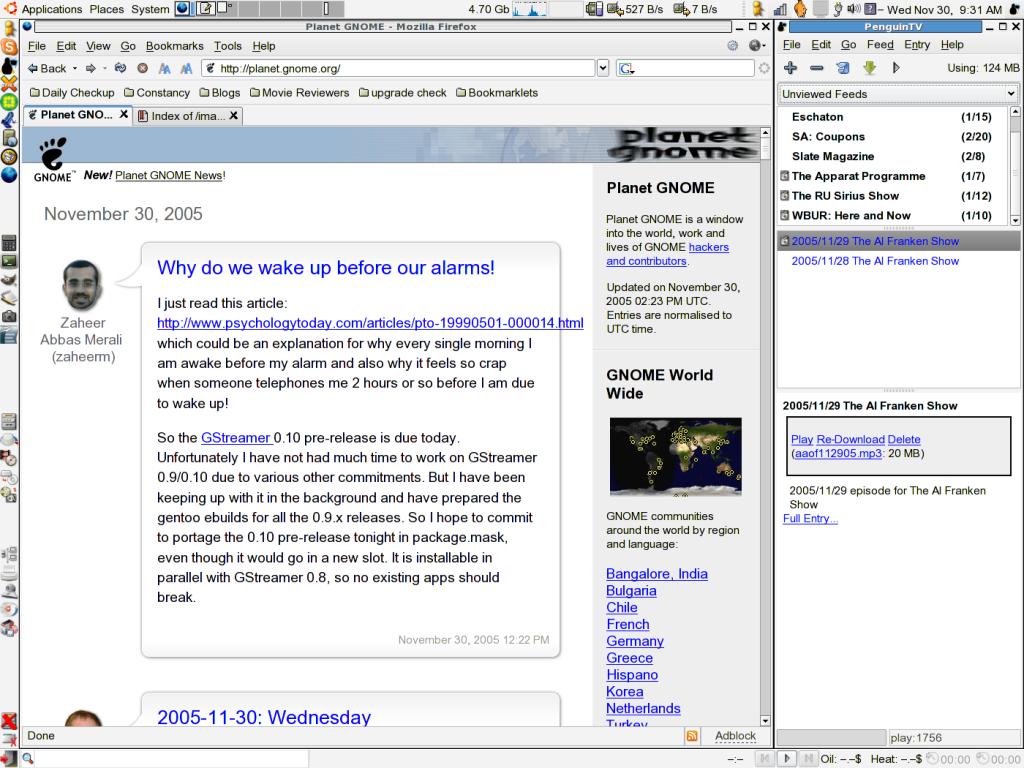Open the PenguinTV Feed menu
The image size is (1024, 768).
click(x=880, y=44)
